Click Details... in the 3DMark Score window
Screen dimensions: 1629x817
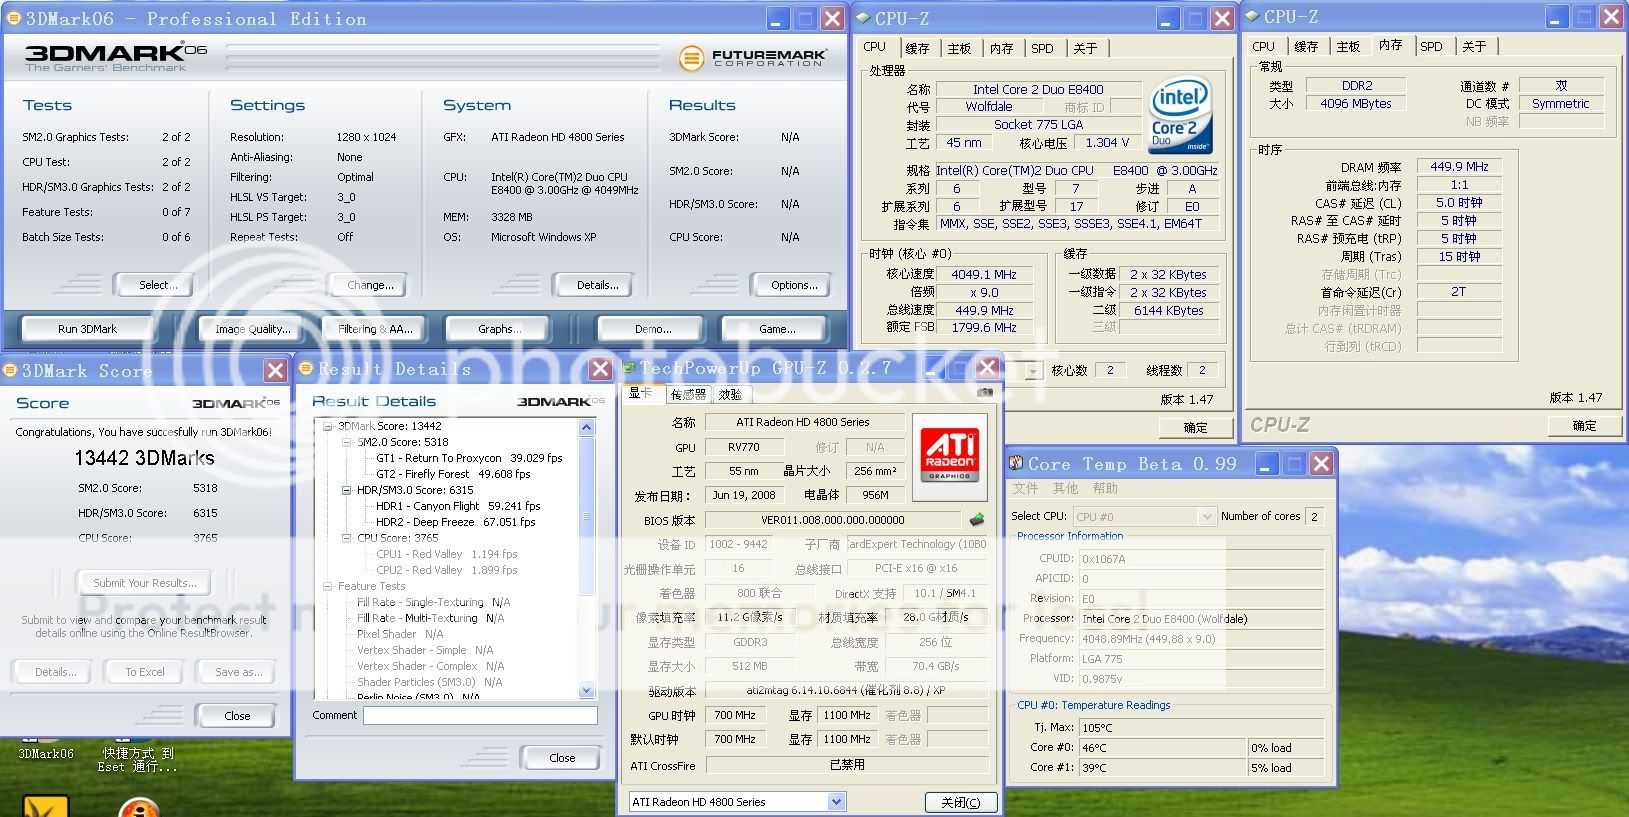click(55, 672)
